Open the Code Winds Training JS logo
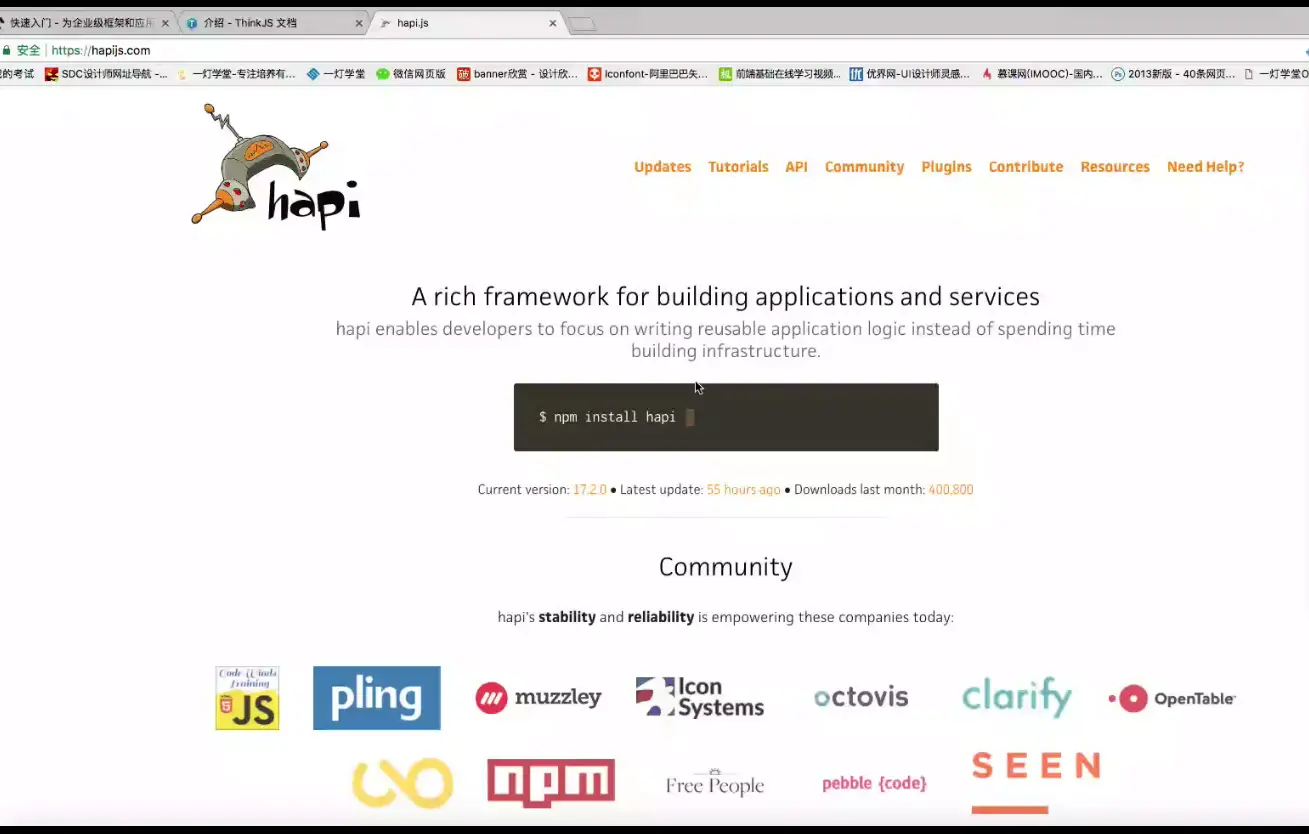Viewport: 1309px width, 834px height. point(247,698)
